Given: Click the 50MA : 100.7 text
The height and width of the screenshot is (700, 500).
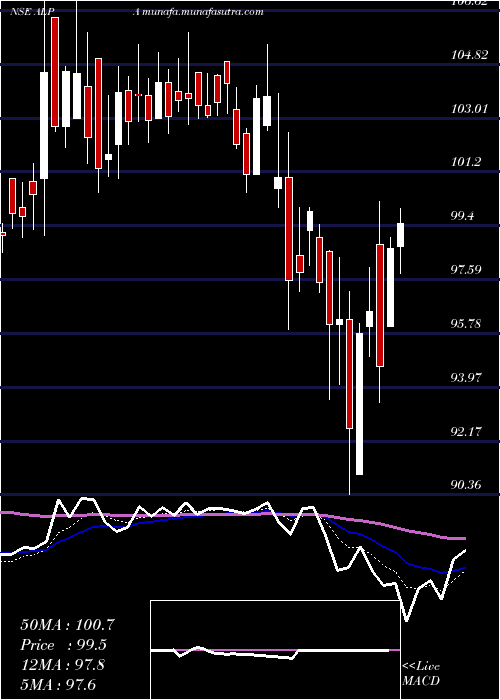Looking at the screenshot, I should (67, 625).
